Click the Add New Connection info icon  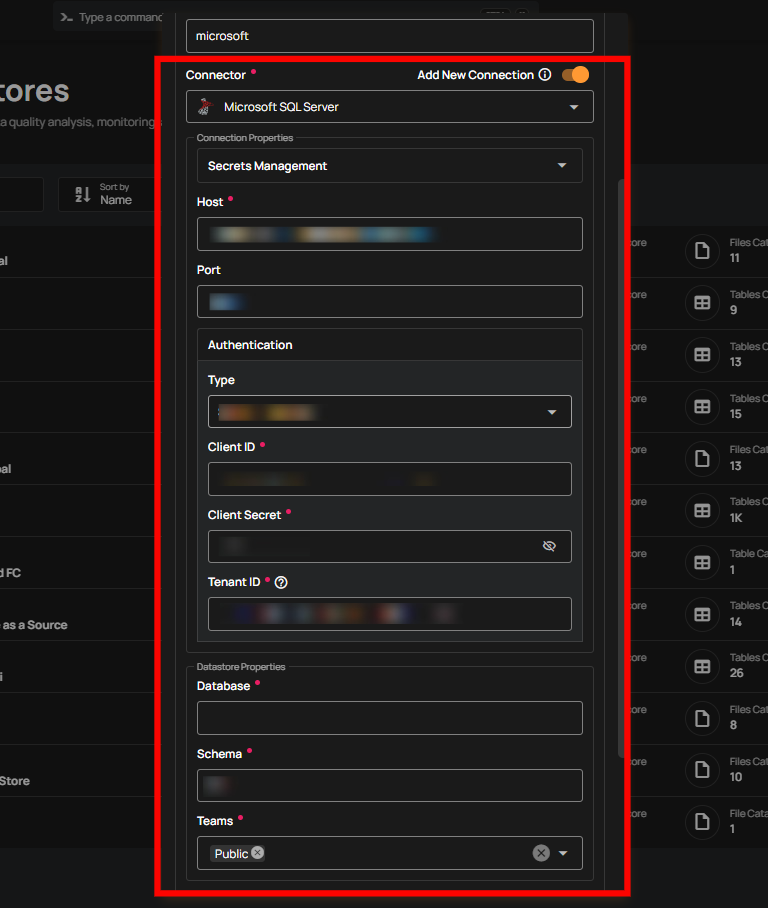point(545,75)
